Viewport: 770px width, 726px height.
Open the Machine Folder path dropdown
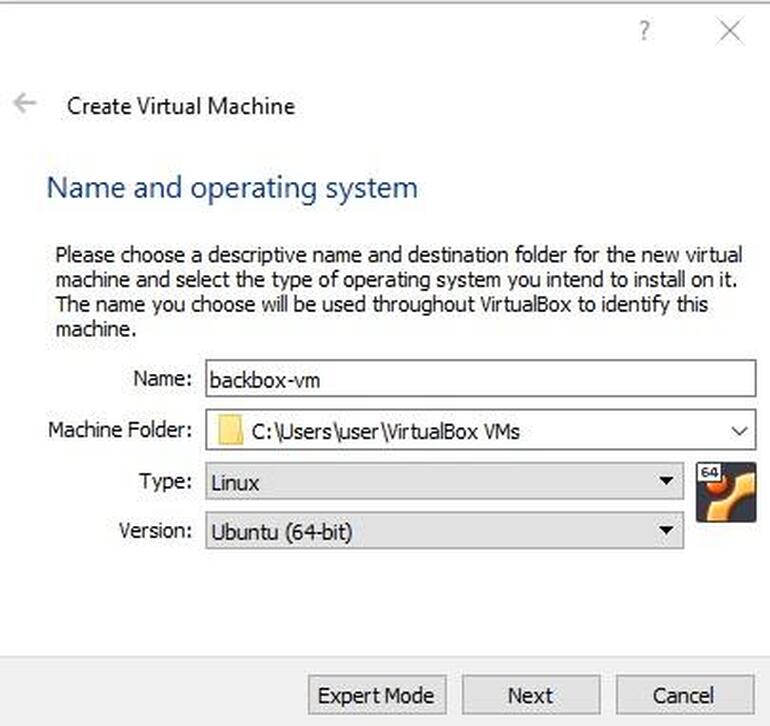[x=739, y=431]
